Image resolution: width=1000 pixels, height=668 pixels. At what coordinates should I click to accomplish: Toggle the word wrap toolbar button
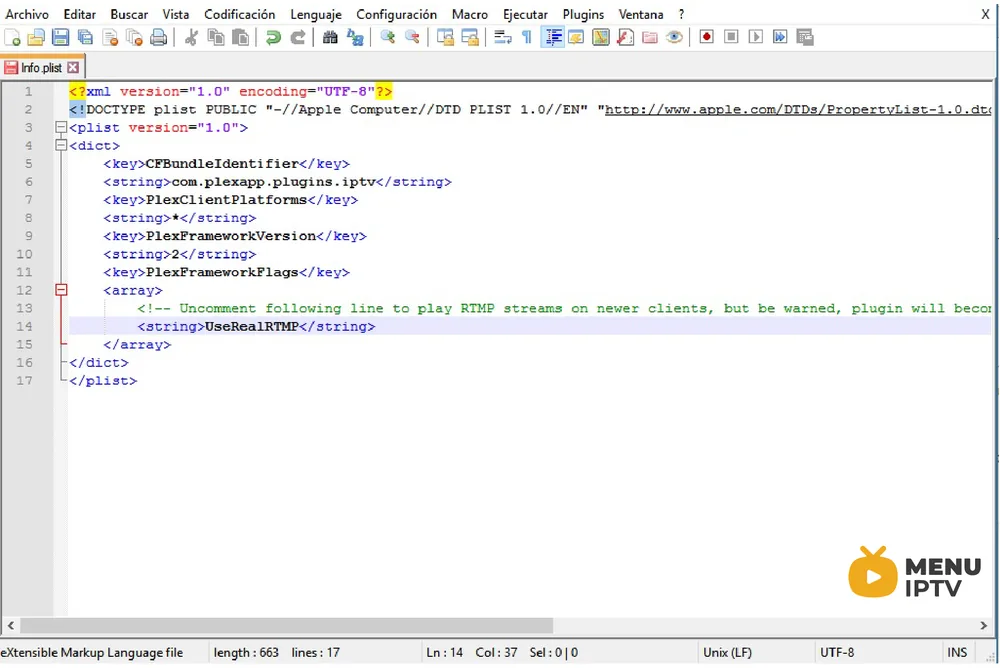[x=503, y=37]
